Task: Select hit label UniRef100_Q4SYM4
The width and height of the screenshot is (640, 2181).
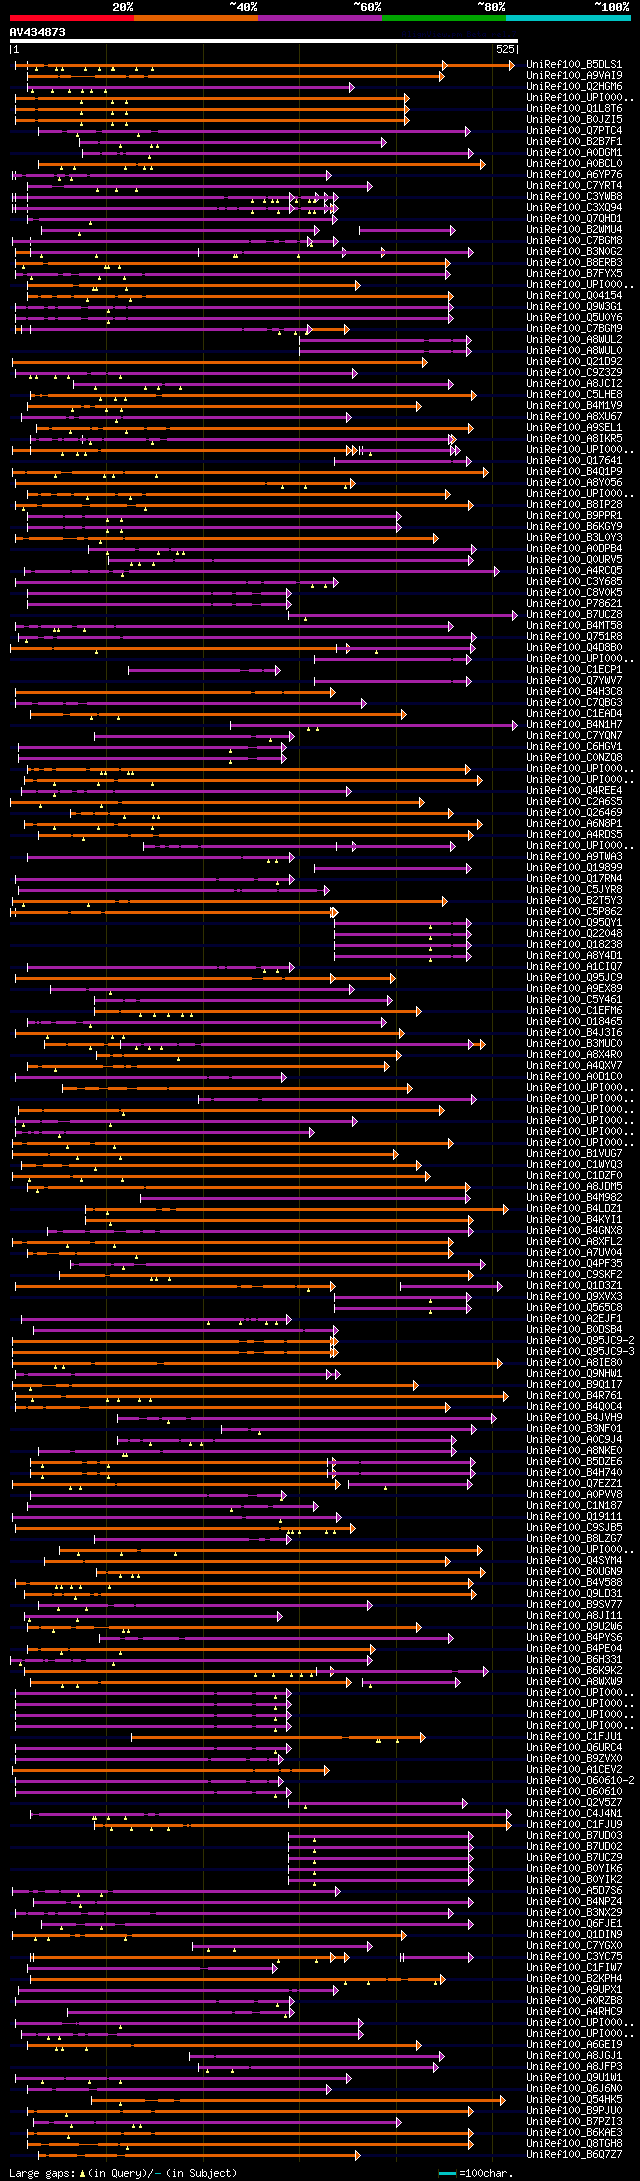Action: point(574,1561)
